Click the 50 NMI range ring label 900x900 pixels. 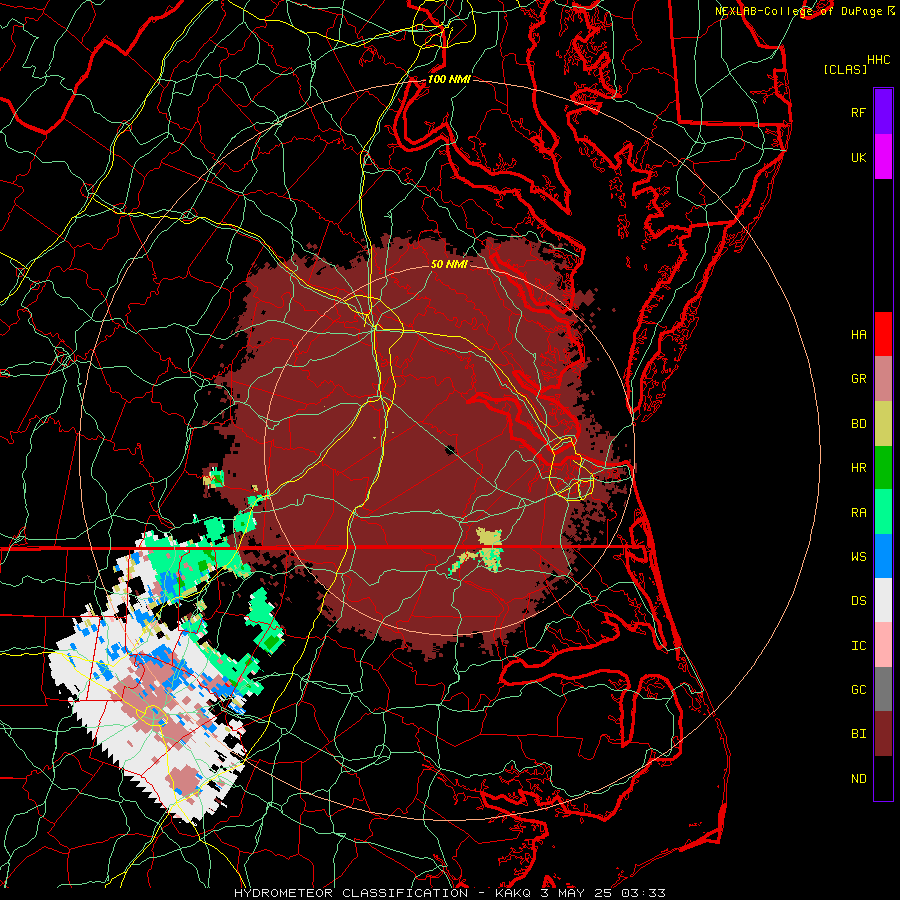point(449,264)
